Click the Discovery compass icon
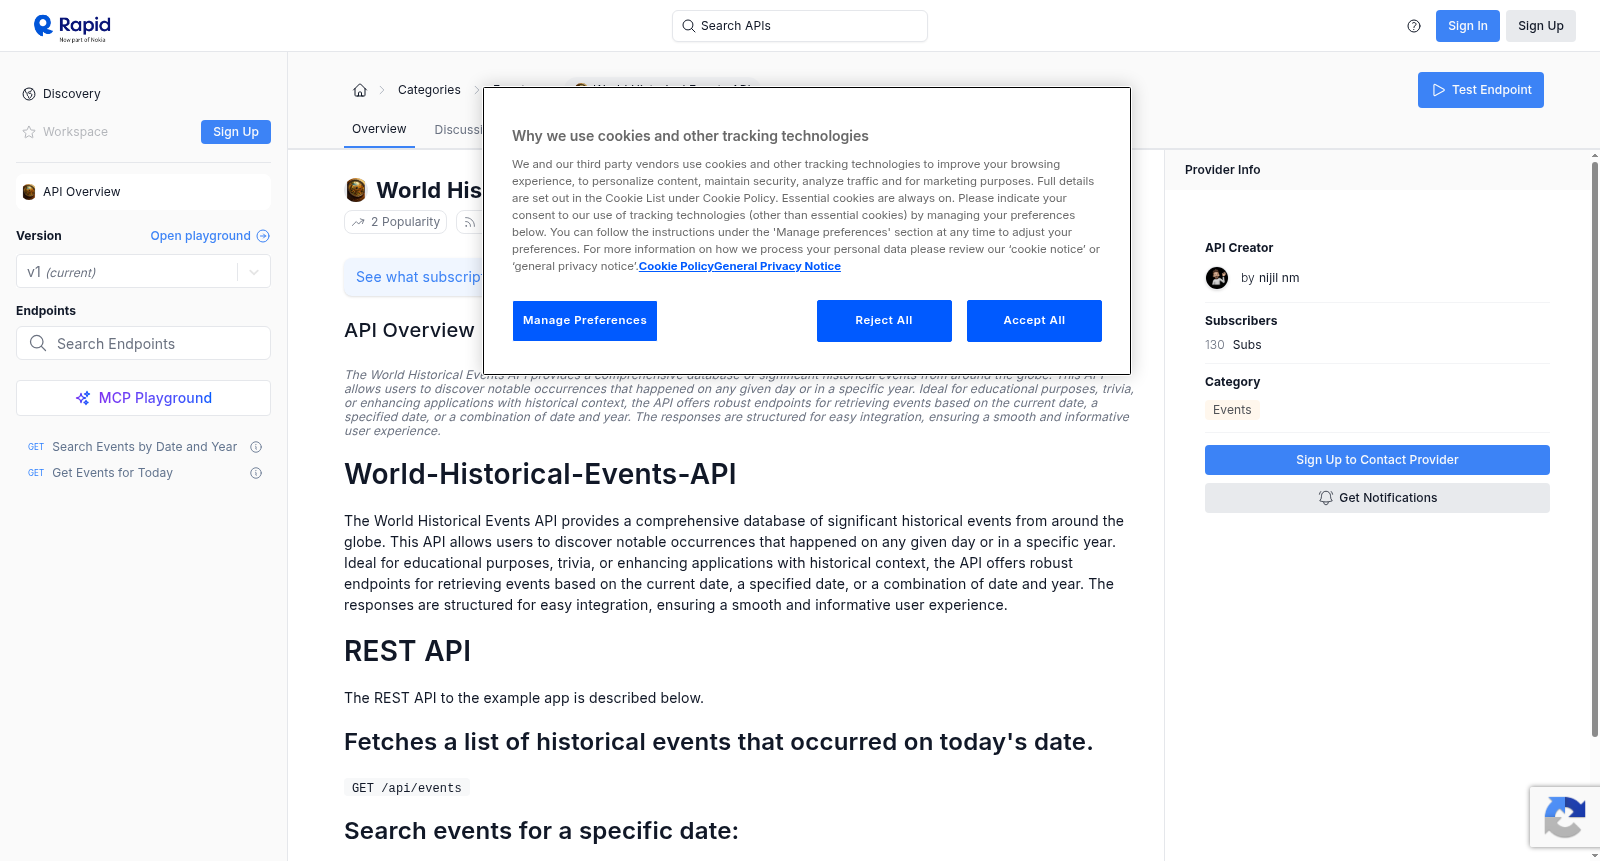The width and height of the screenshot is (1600, 861). point(29,94)
